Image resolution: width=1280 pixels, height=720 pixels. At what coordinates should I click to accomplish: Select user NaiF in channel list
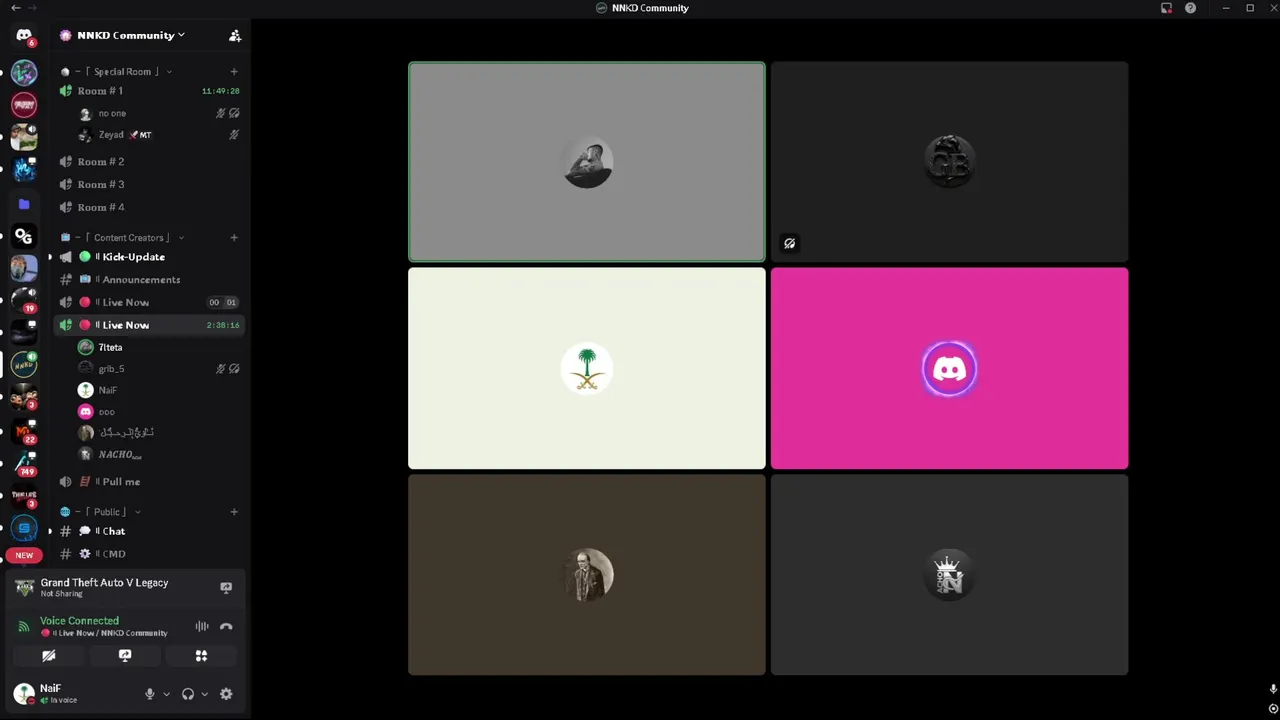pos(158,390)
